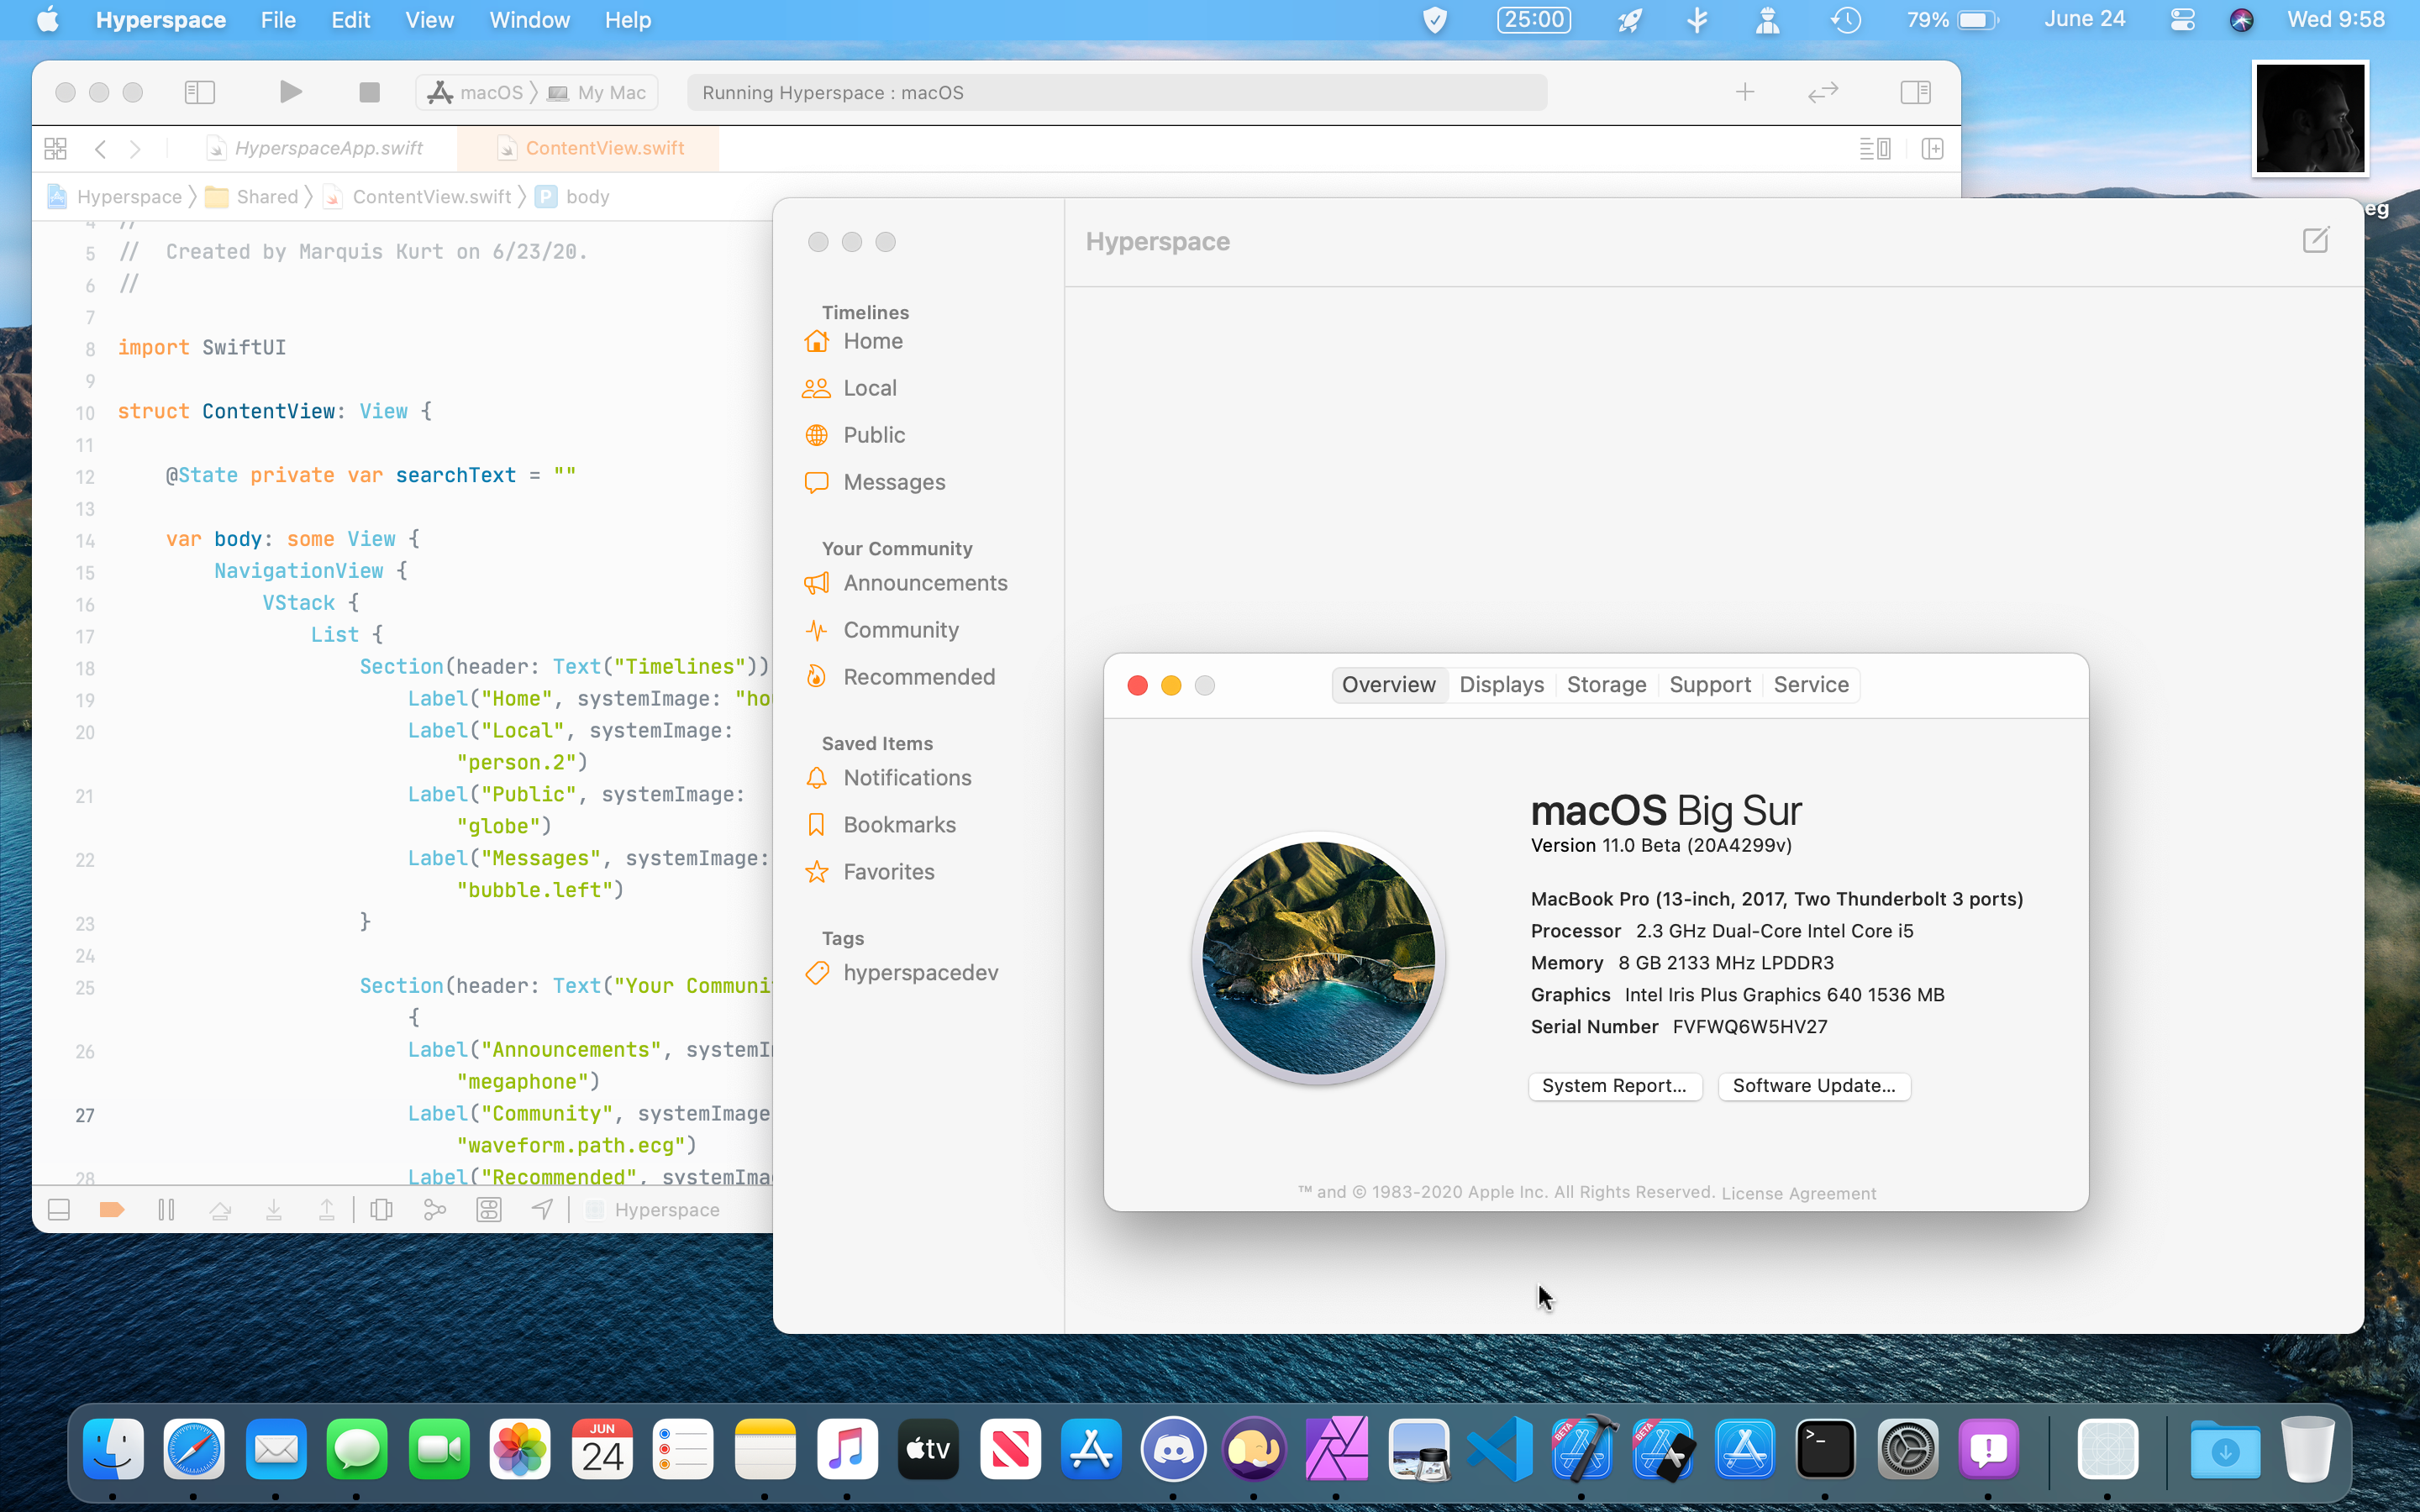This screenshot has height=1512, width=2420.
Task: Open Xcode library with plus button
Action: tap(1744, 92)
